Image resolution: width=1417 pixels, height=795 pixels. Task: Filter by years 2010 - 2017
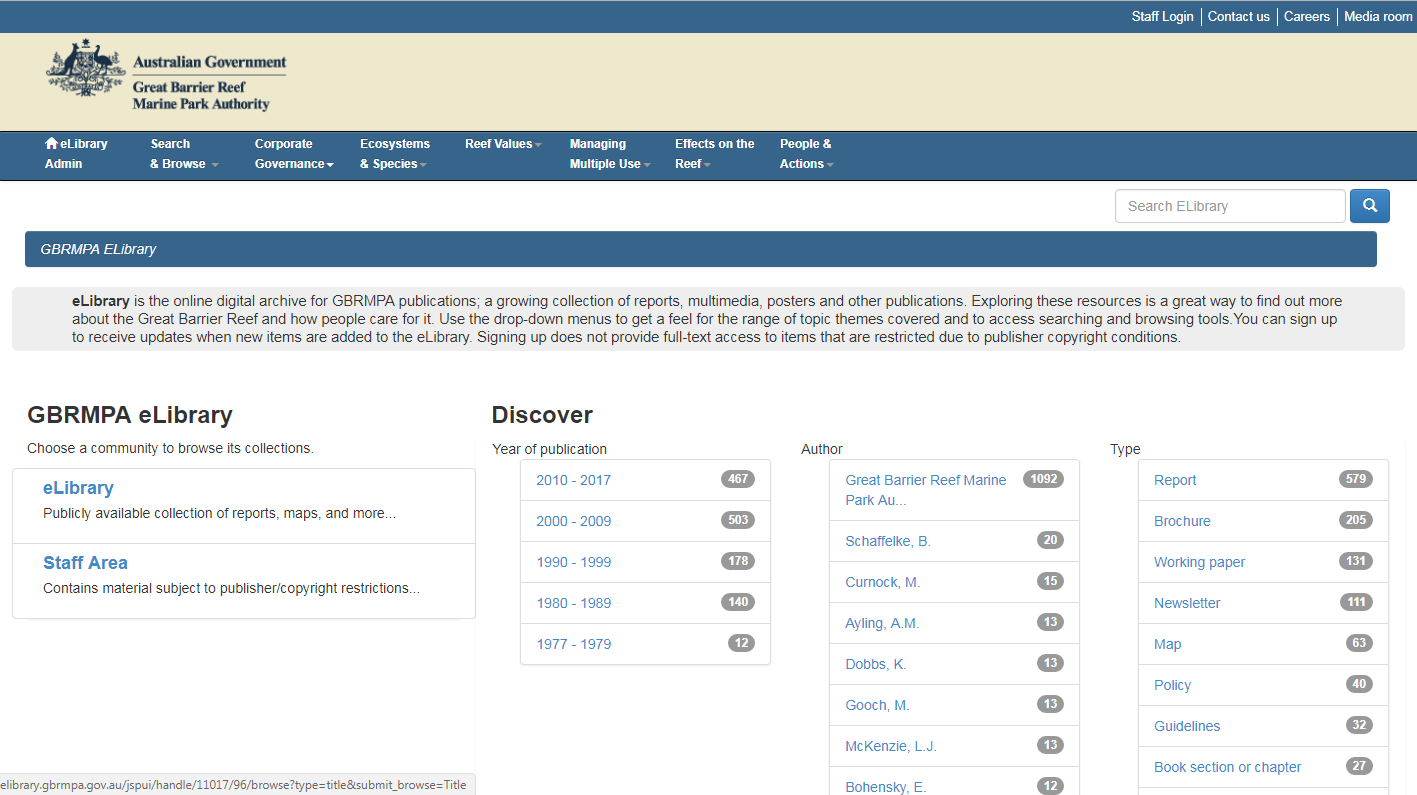(x=573, y=480)
